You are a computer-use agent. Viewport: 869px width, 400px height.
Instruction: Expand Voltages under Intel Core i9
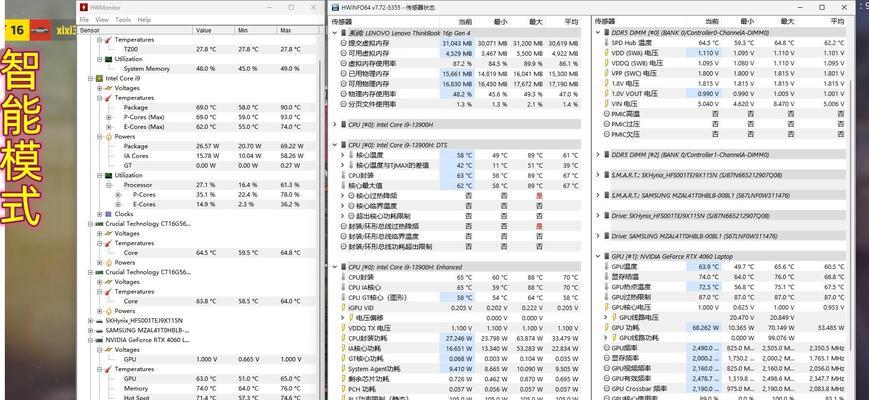click(x=99, y=88)
